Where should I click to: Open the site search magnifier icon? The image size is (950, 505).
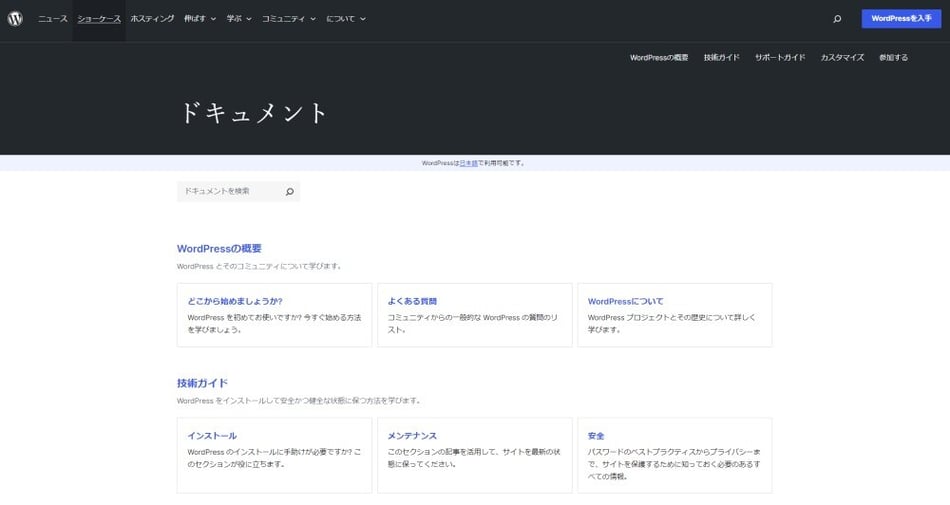pos(837,19)
